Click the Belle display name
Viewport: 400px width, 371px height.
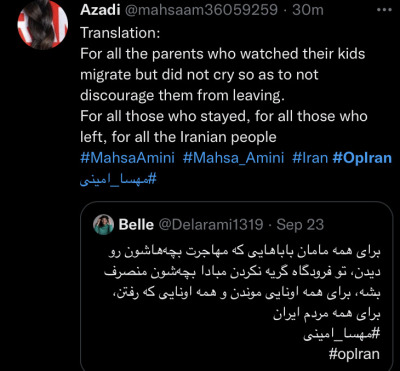coord(136,225)
